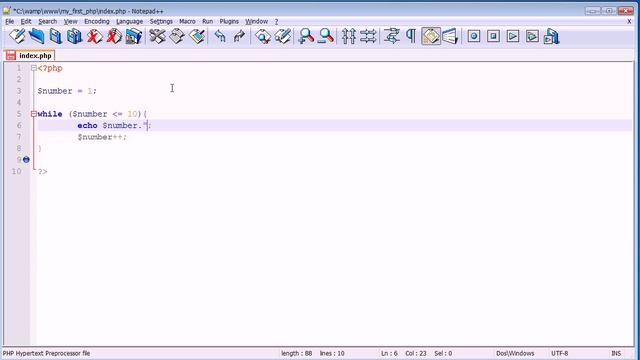Click the closing '?>' tag
This screenshot has height=360, width=640.
coord(42,171)
